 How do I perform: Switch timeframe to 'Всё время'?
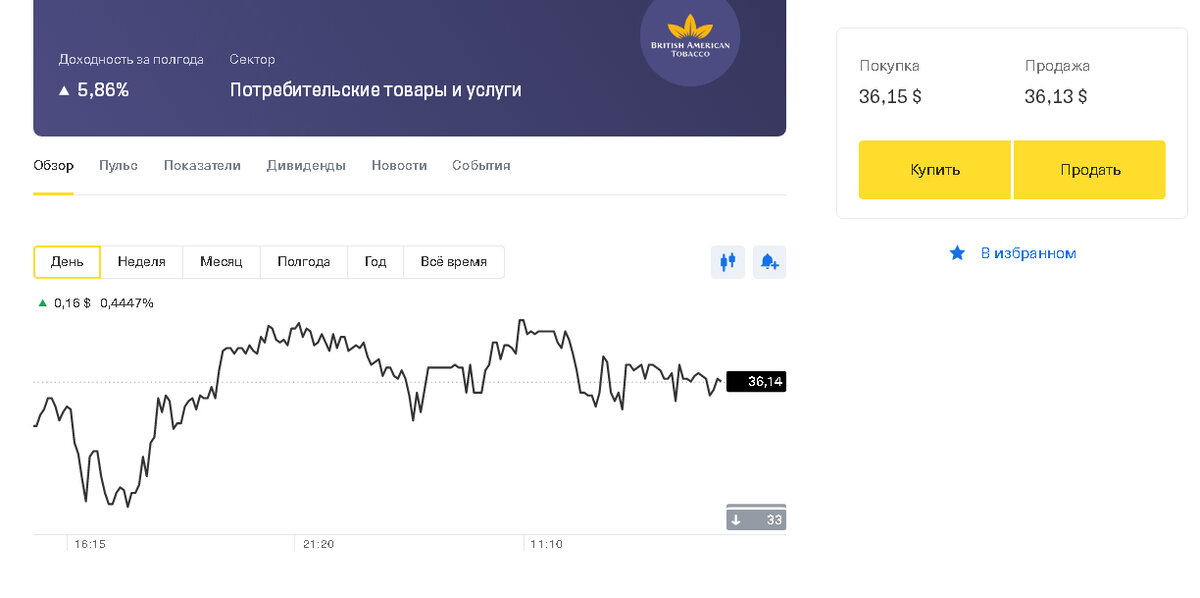(453, 261)
